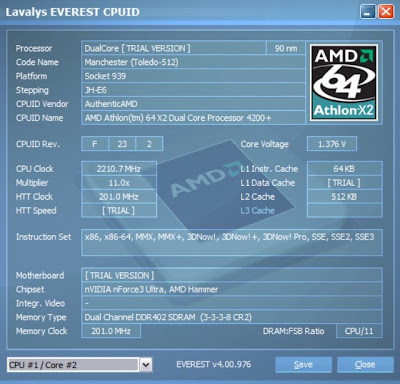Screen dimensions: 400x384
Task: Close window with red X button
Action: pyautogui.click(x=386, y=12)
